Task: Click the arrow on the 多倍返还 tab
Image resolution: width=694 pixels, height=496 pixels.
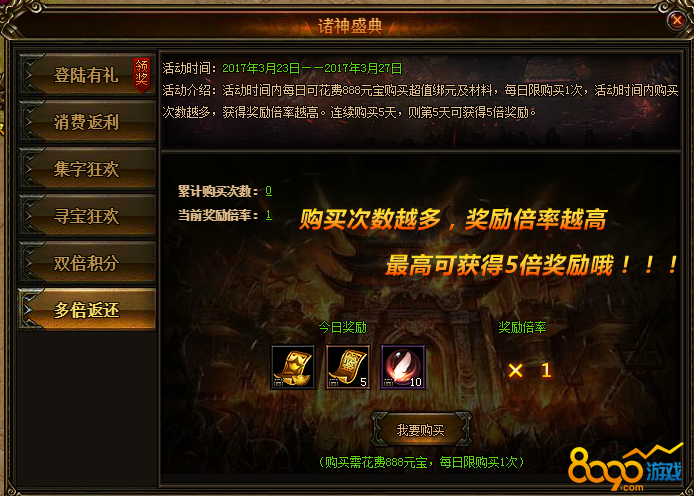Action: (x=28, y=310)
